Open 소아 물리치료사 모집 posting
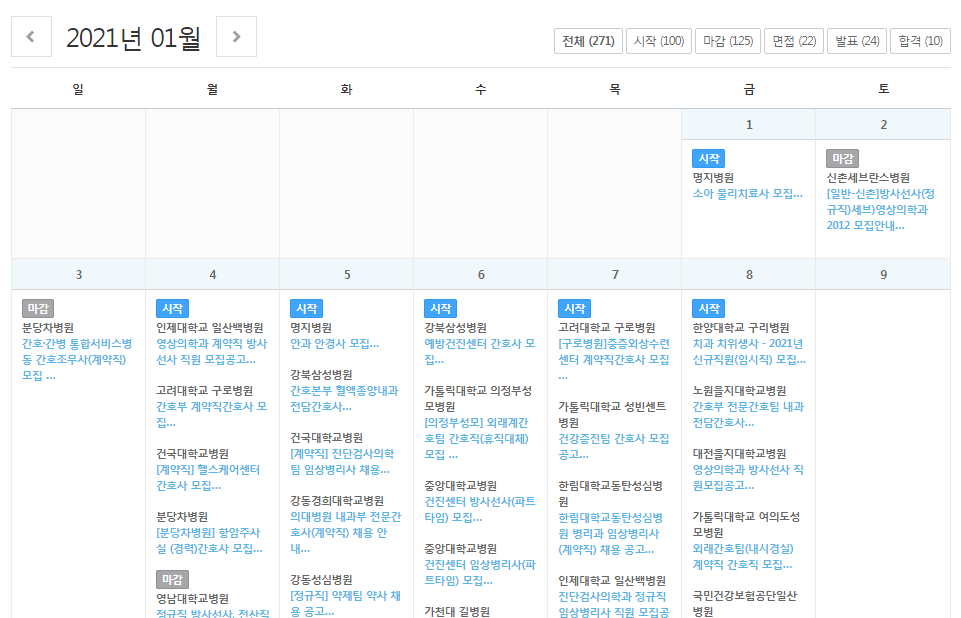The image size is (961, 618). (747, 194)
